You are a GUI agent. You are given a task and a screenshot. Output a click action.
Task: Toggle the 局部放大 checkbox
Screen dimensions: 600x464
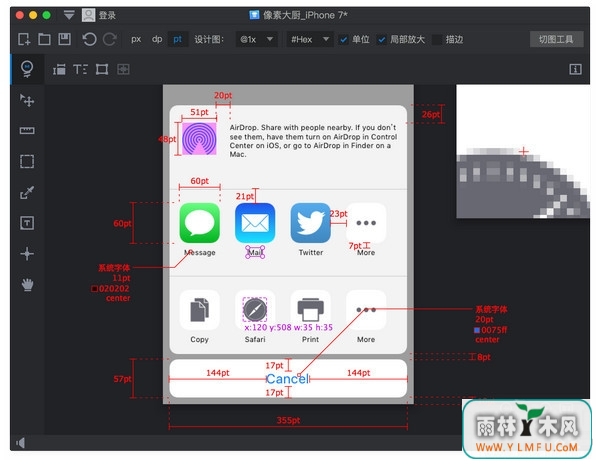pos(381,39)
